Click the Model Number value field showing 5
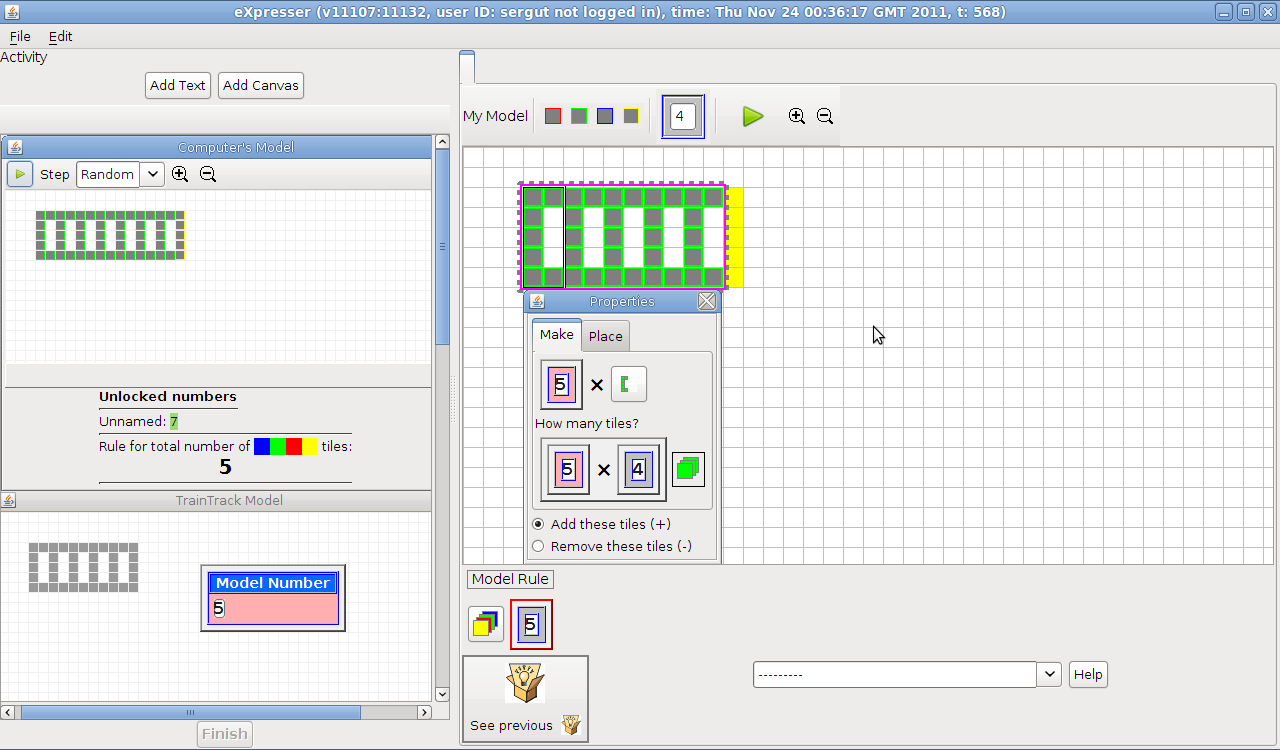The image size is (1280, 750). coord(272,609)
